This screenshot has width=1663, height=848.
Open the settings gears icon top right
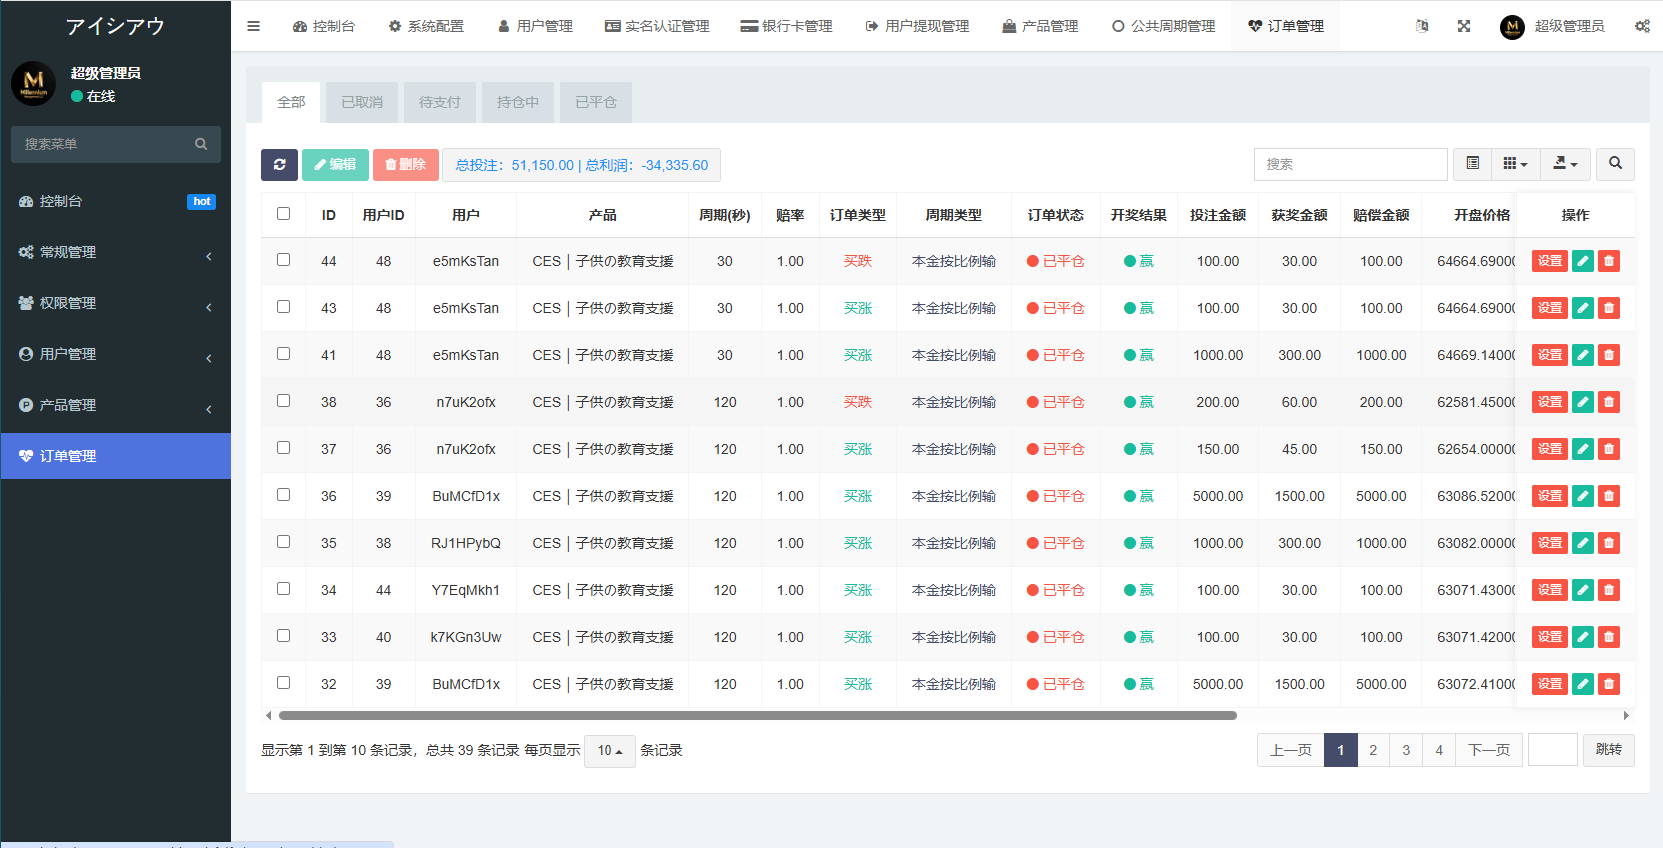[x=1642, y=26]
